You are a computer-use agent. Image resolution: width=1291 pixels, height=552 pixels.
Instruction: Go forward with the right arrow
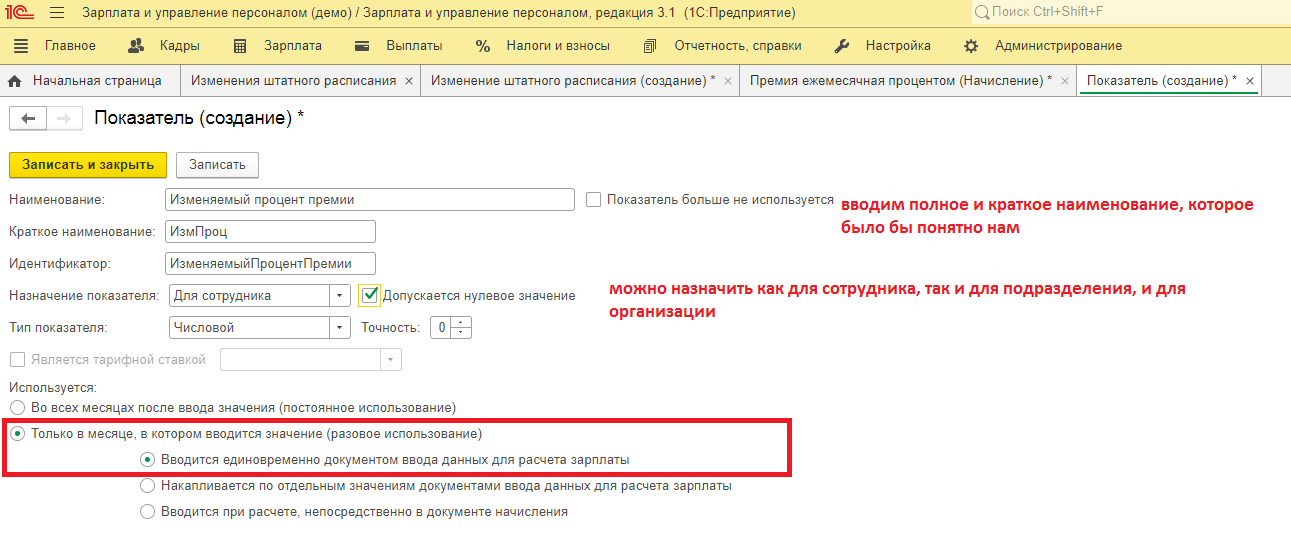click(64, 119)
